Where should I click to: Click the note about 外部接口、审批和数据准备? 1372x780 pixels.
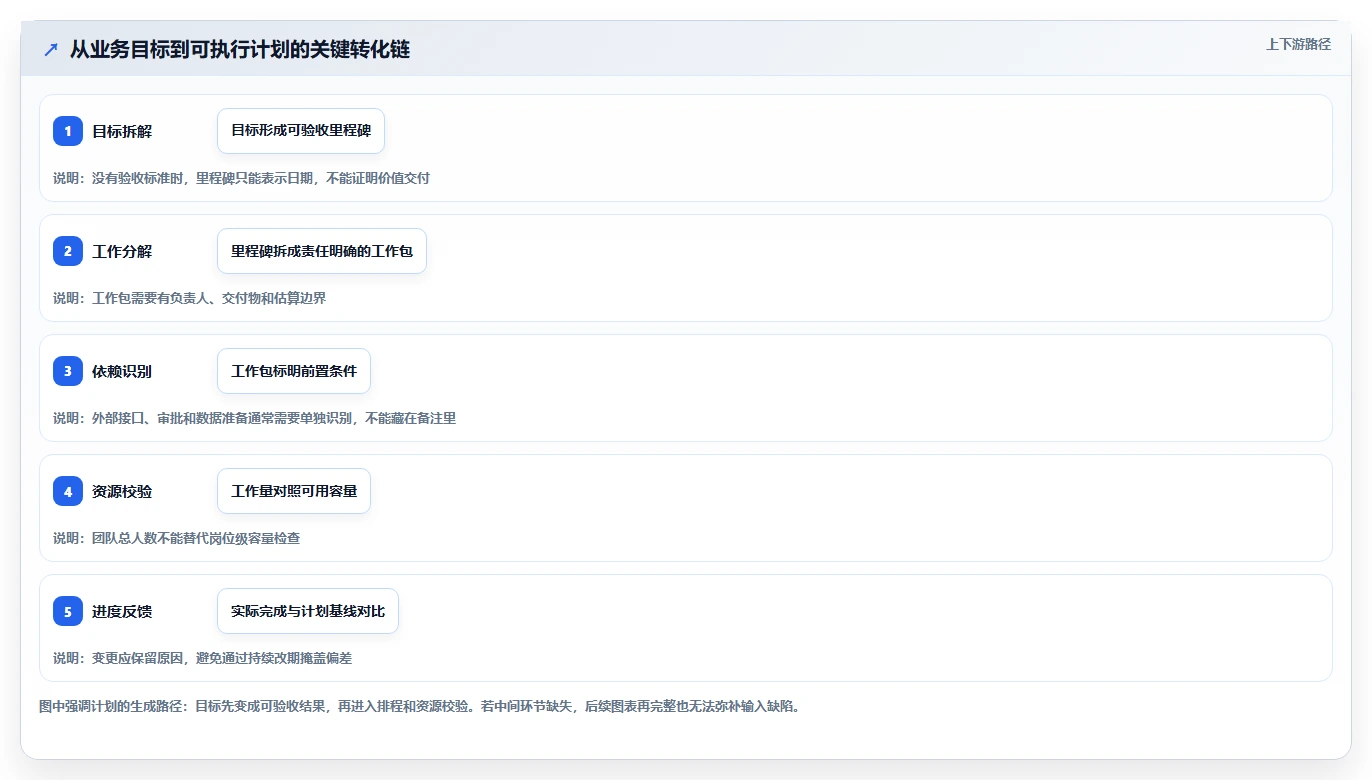[255, 418]
